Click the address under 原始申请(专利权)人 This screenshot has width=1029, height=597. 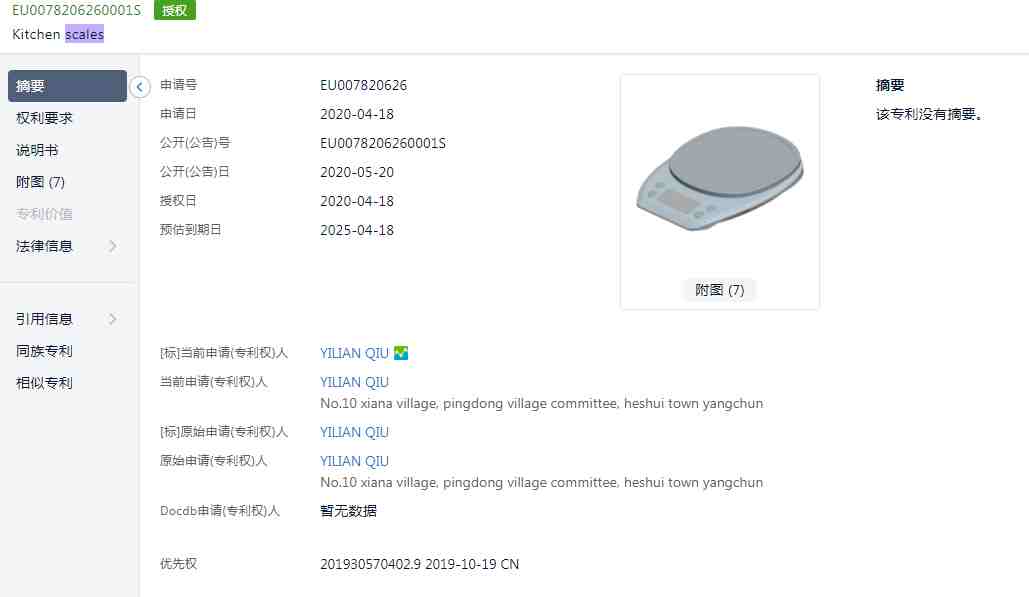541,482
